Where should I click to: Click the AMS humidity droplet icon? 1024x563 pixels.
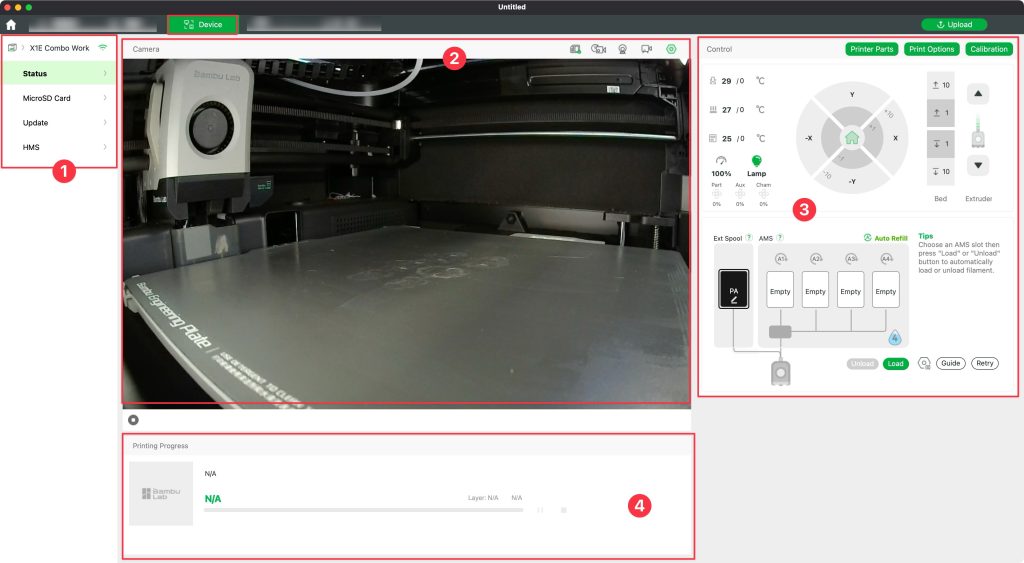coord(896,338)
